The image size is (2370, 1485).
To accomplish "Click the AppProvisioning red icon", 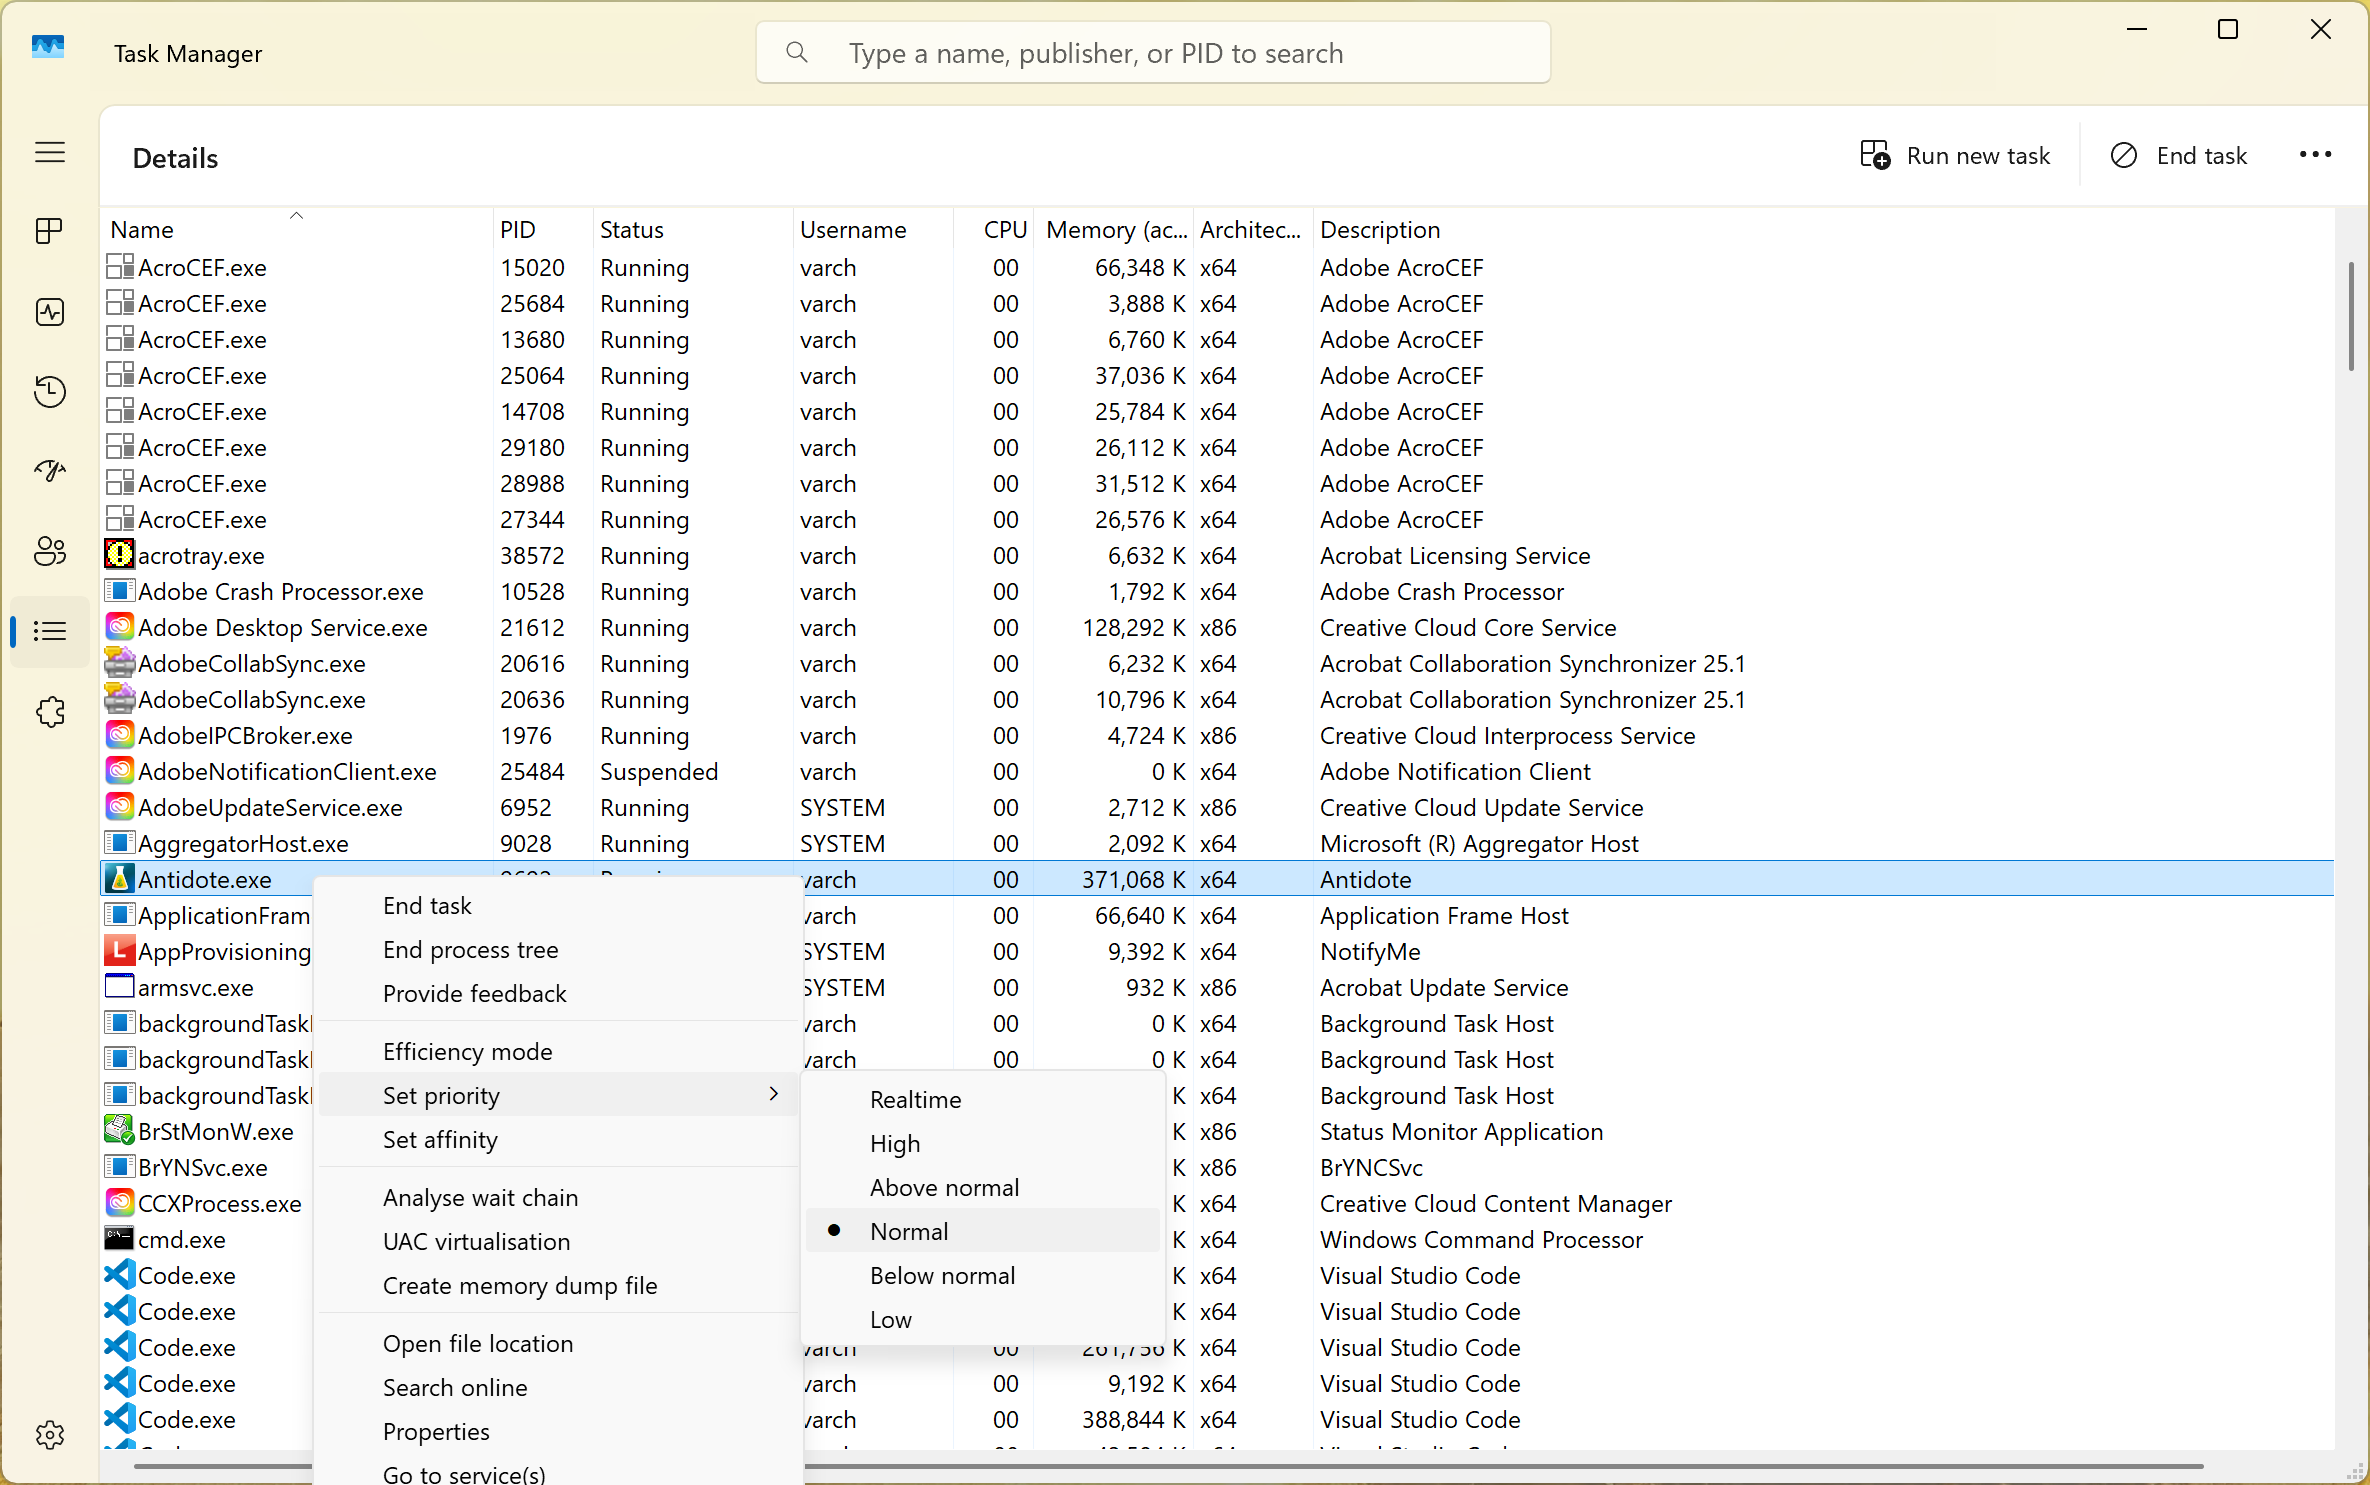I will point(119,950).
